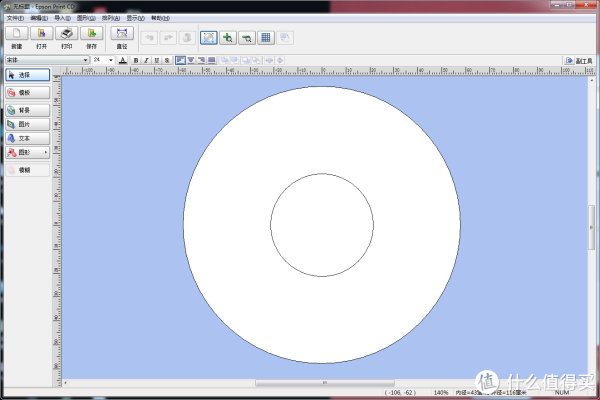Screen dimensions: 600x400
Task: Select the Select (选择) pointer tool
Action: click(28, 75)
